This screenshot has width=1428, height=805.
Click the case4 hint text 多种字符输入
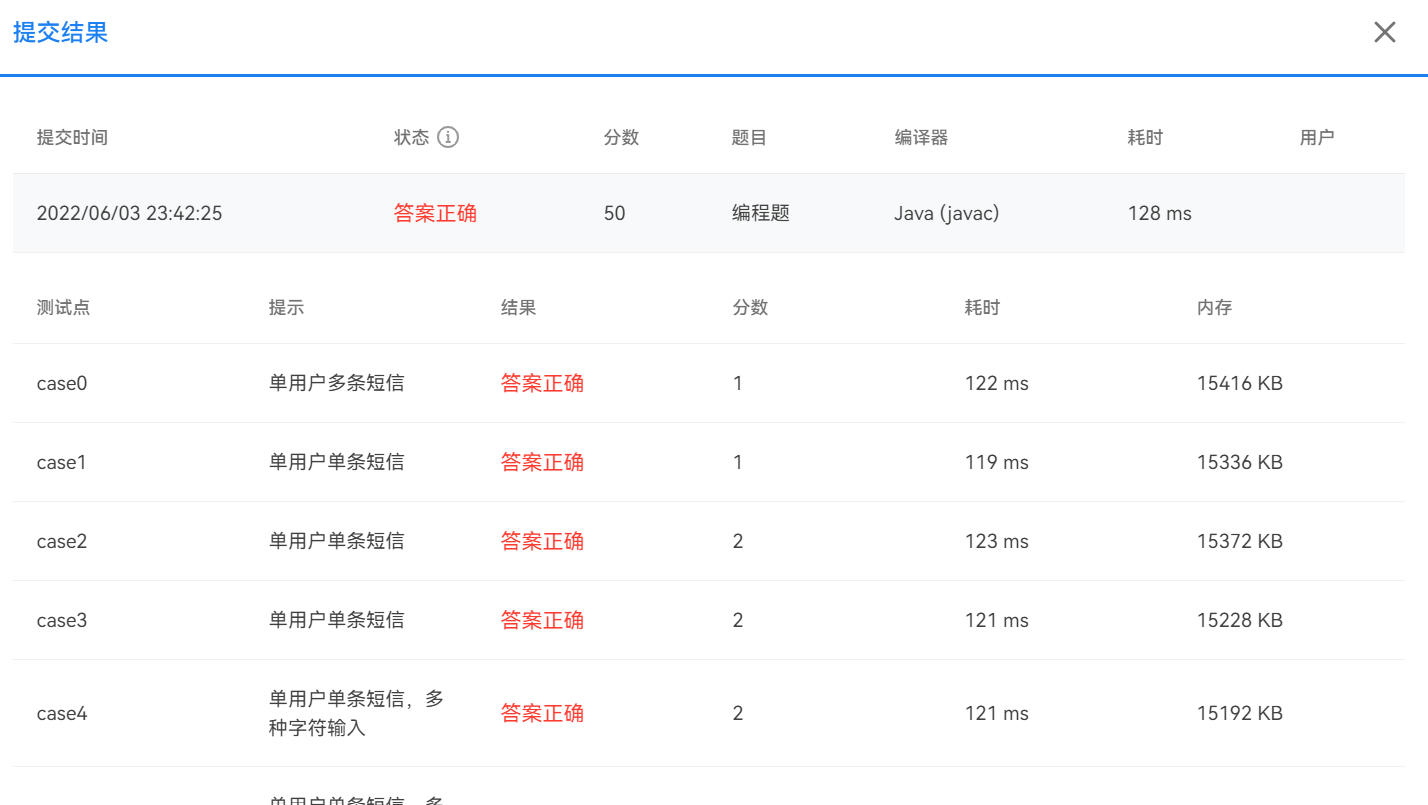[x=356, y=713]
